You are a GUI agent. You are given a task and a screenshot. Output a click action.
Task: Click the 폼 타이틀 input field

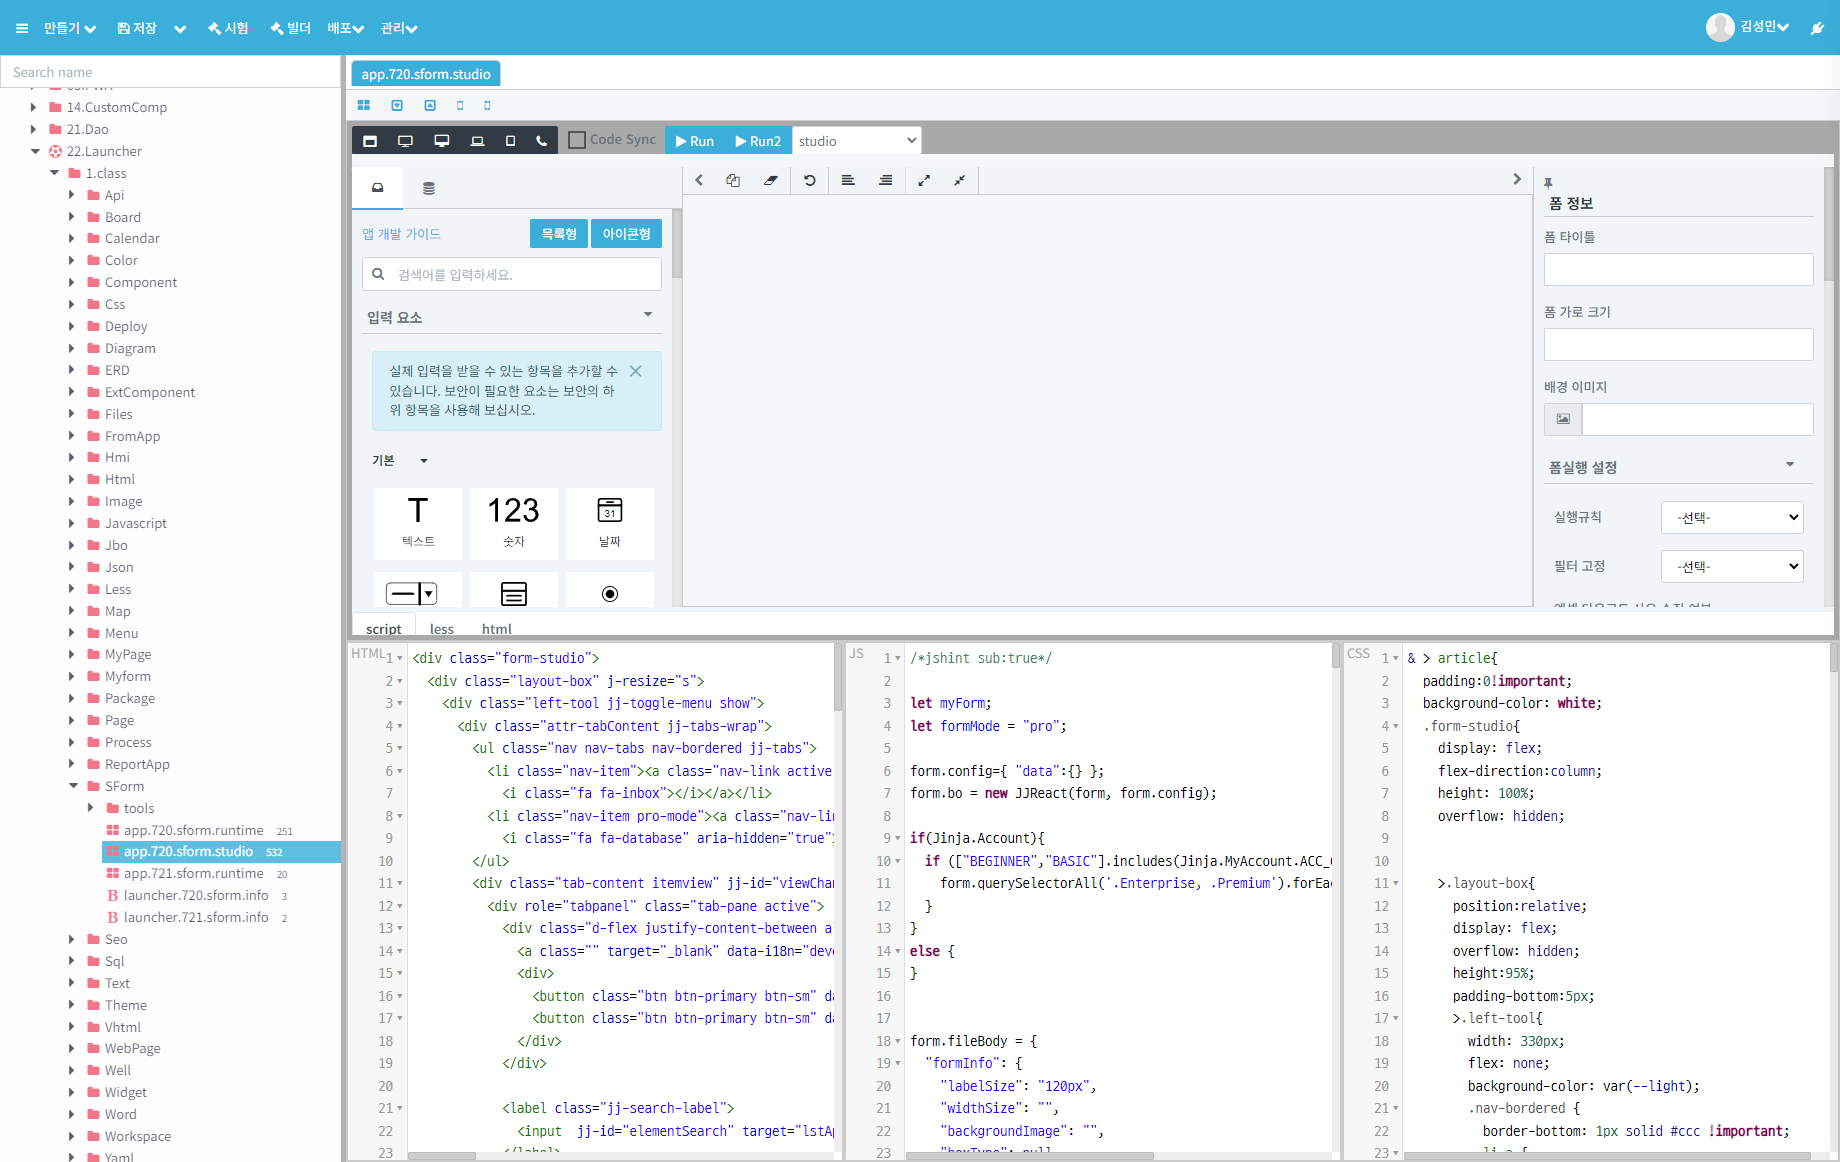[1678, 270]
